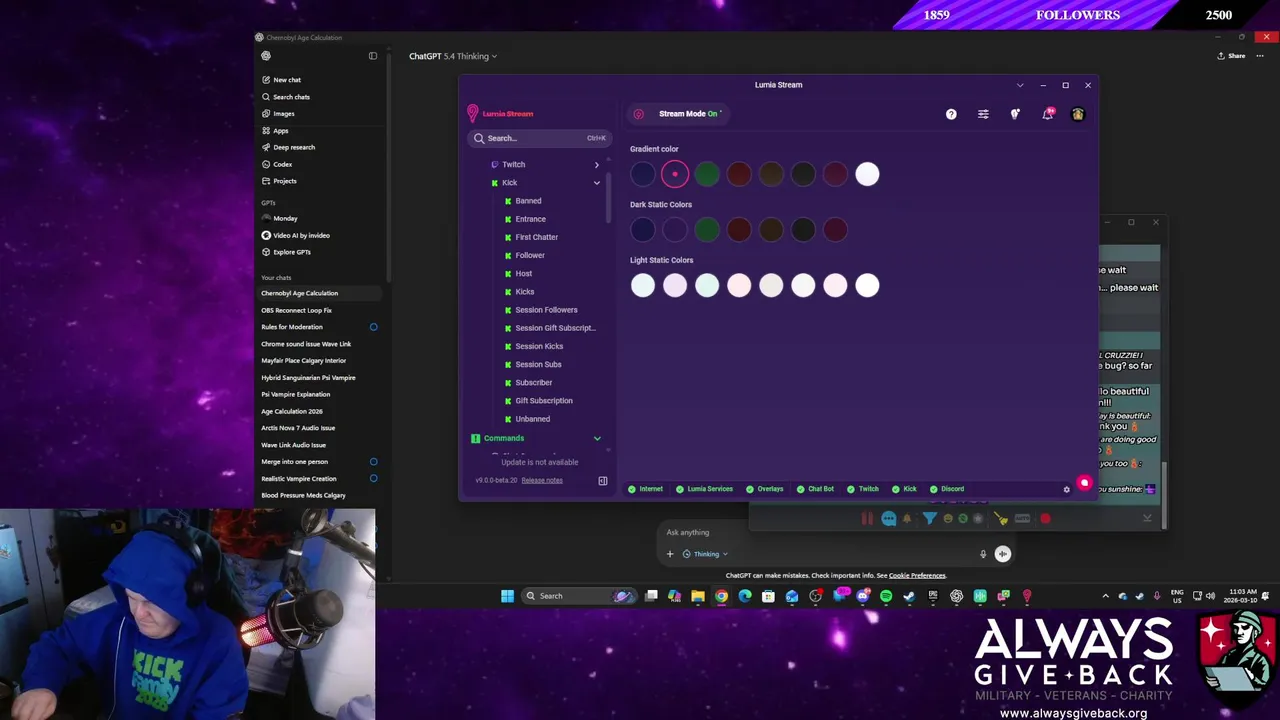Toggle the ChatGPT sidebar panel icon

point(373,56)
